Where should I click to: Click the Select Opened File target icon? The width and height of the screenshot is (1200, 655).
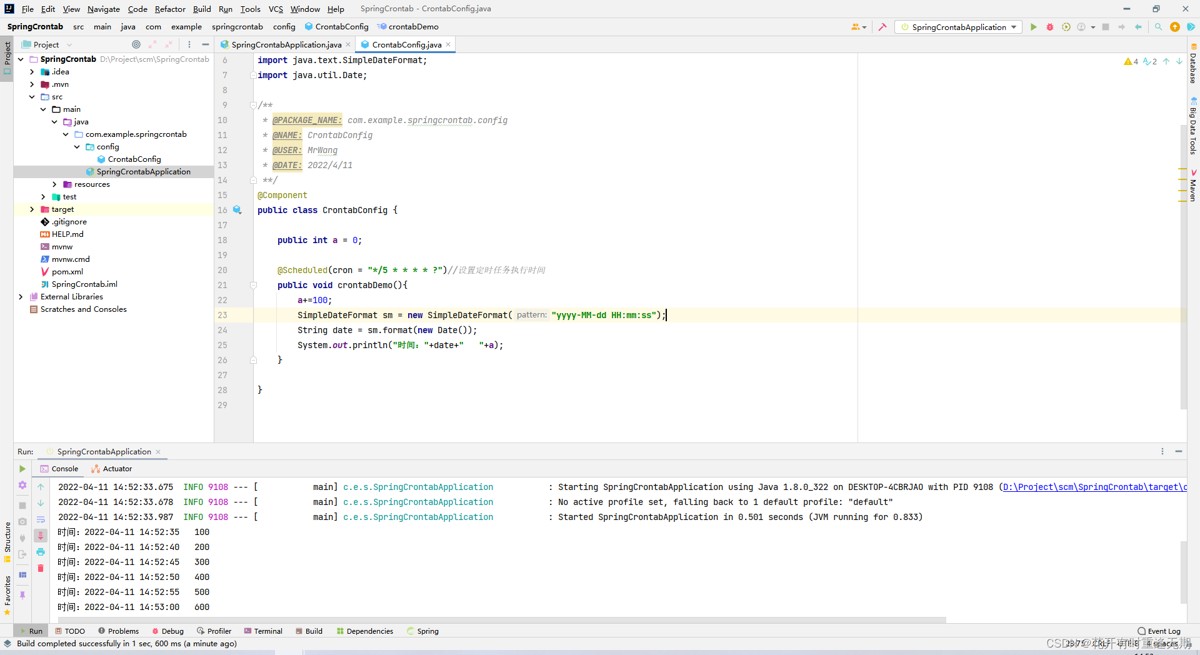coord(136,45)
